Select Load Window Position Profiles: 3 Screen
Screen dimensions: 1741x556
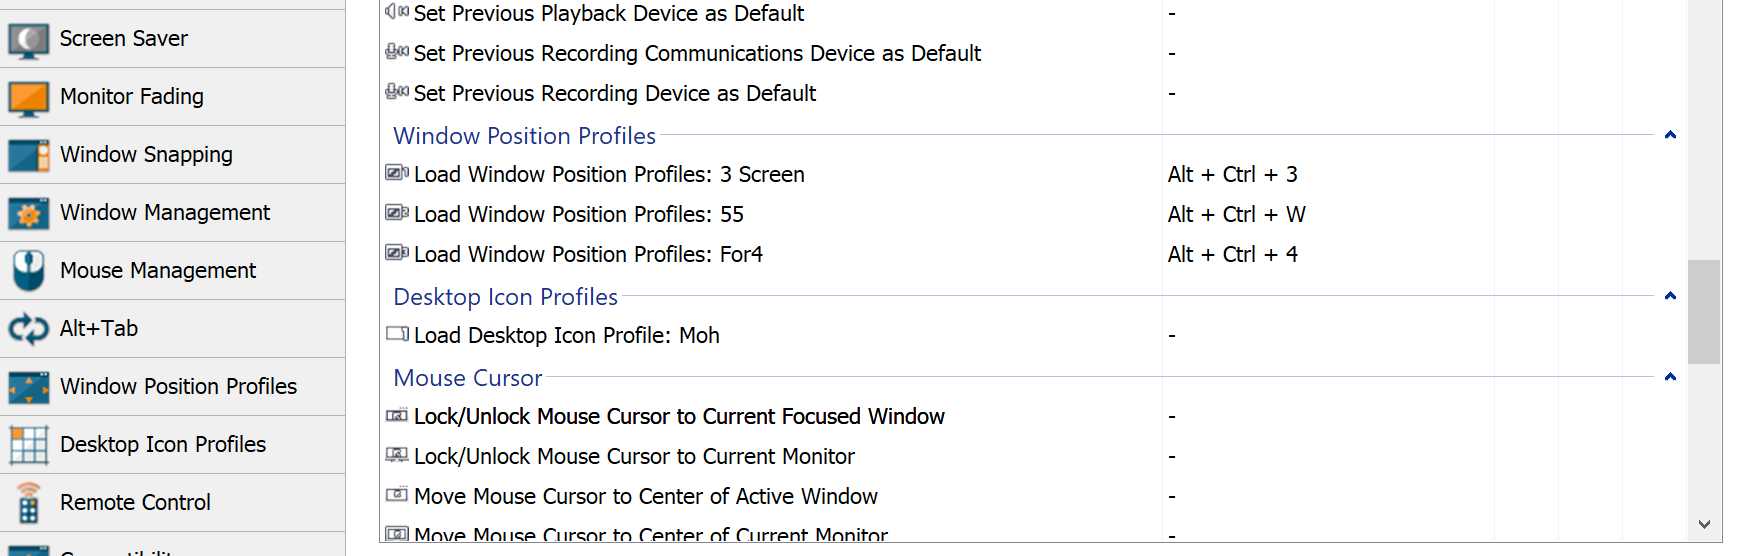(608, 175)
